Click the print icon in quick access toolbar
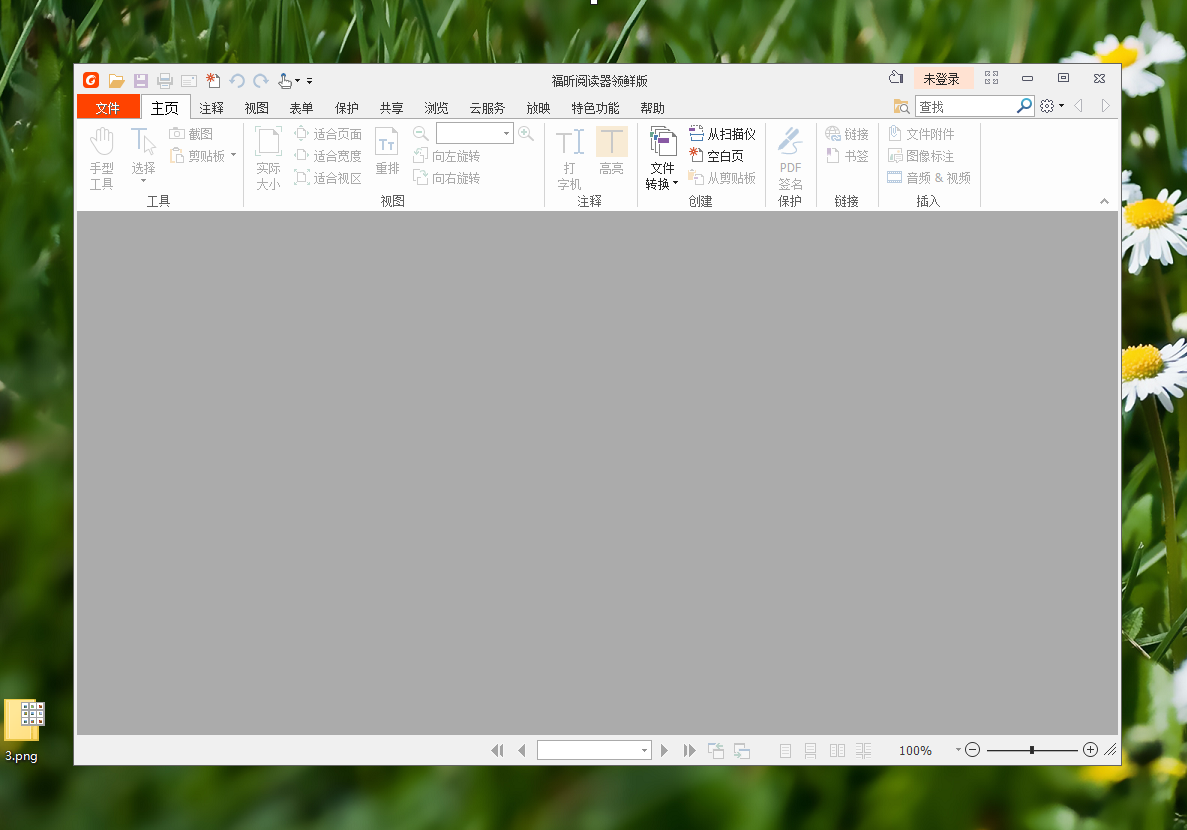The height and width of the screenshot is (830, 1187). (165, 80)
